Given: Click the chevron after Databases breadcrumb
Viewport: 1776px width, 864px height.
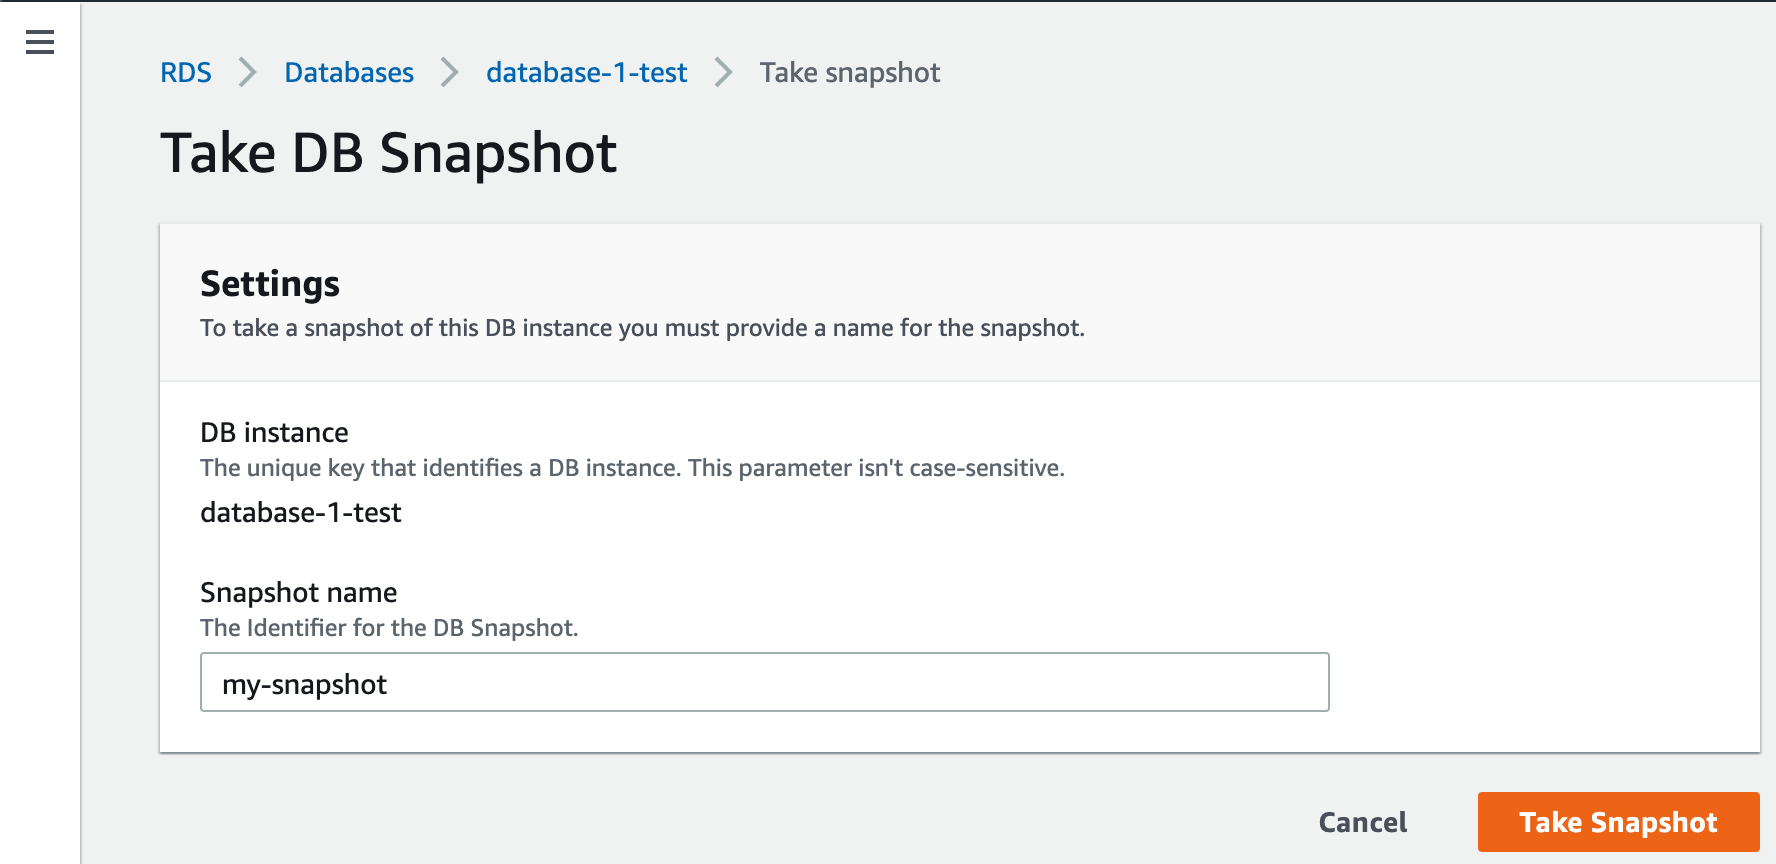Looking at the screenshot, I should point(450,73).
